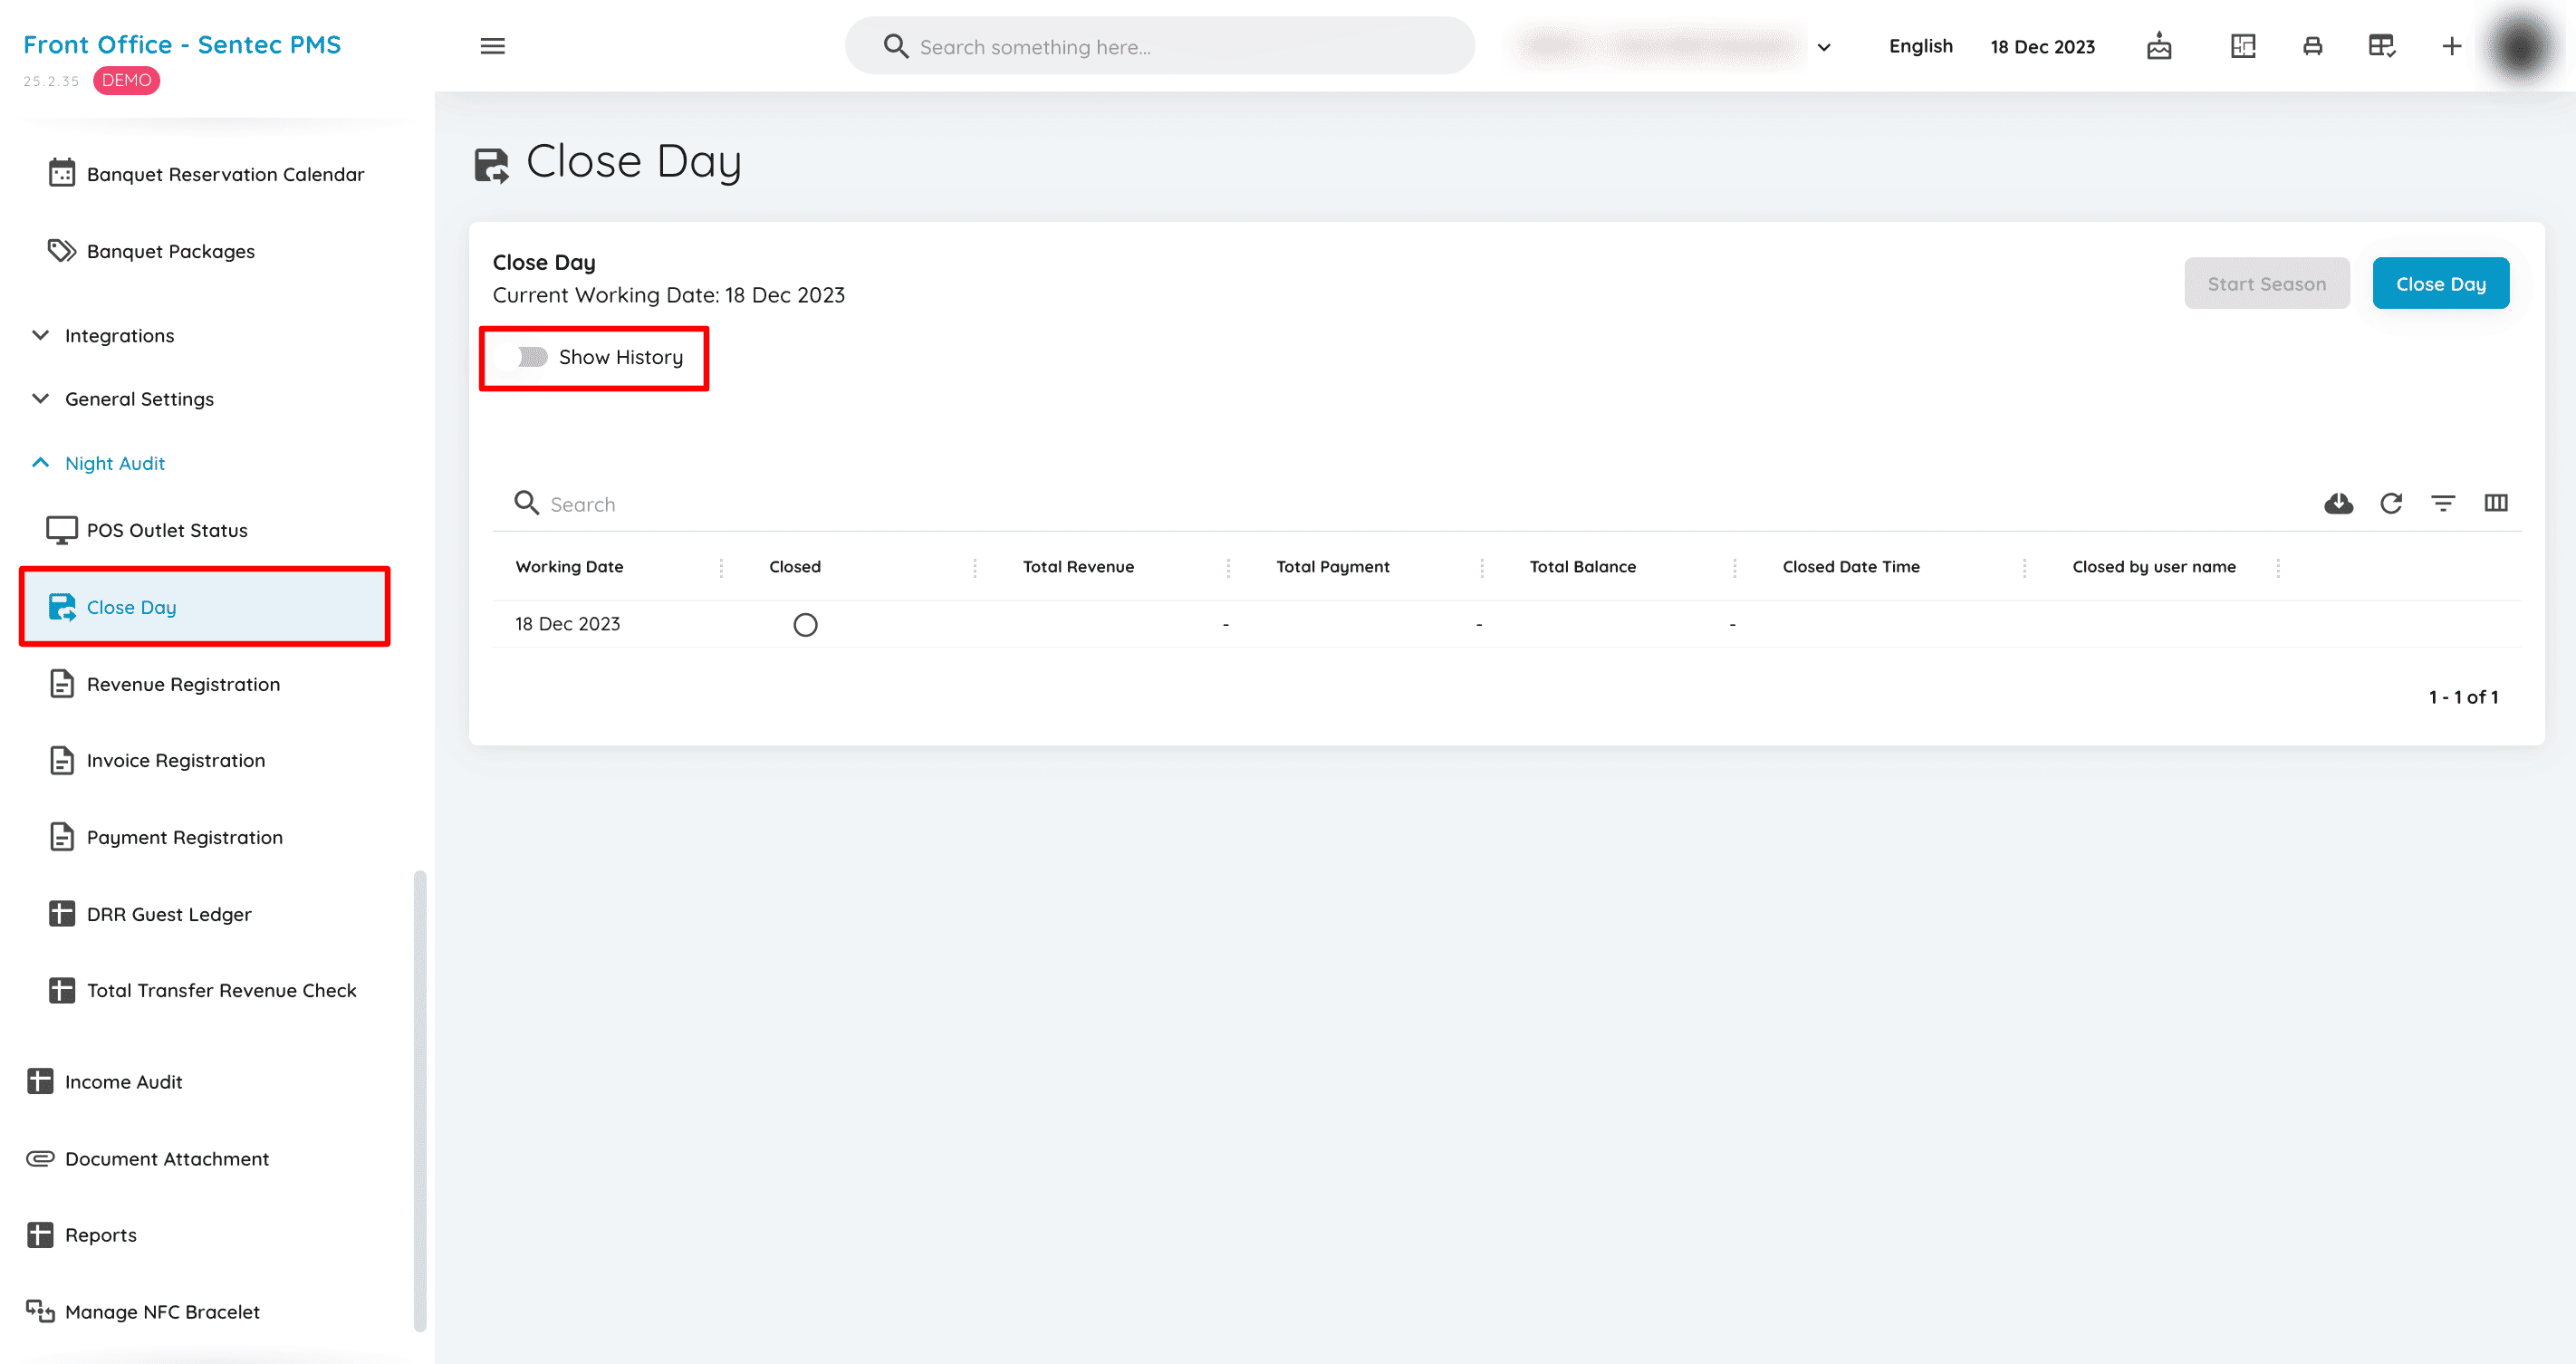Click the Document Attachment paperclip icon
2576x1364 pixels.
40,1158
